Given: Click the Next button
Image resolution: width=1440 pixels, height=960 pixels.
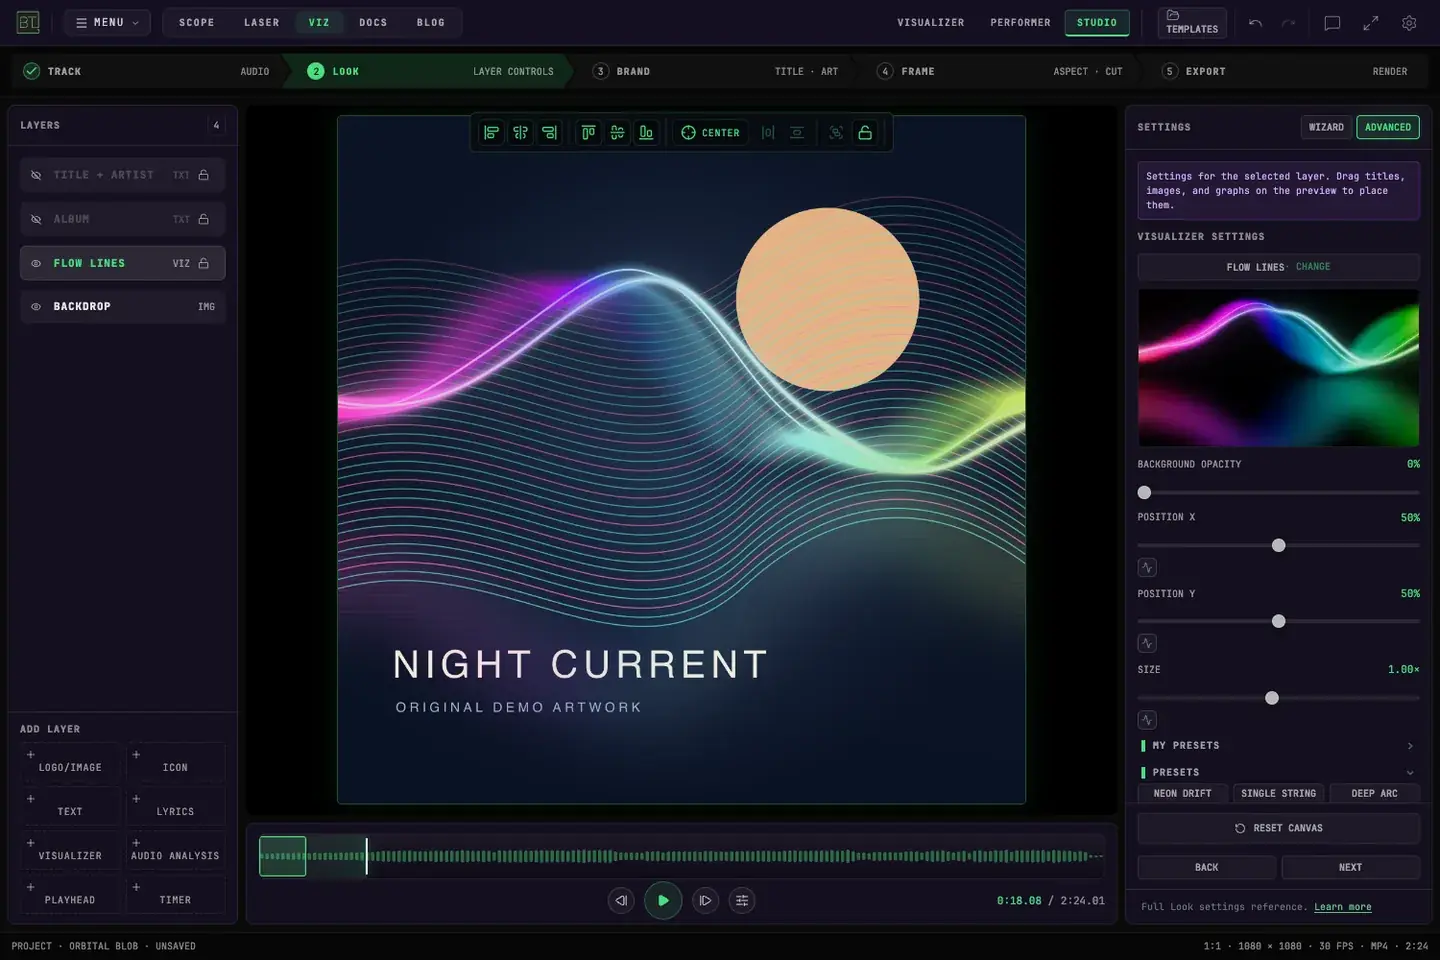Looking at the screenshot, I should point(1350,867).
